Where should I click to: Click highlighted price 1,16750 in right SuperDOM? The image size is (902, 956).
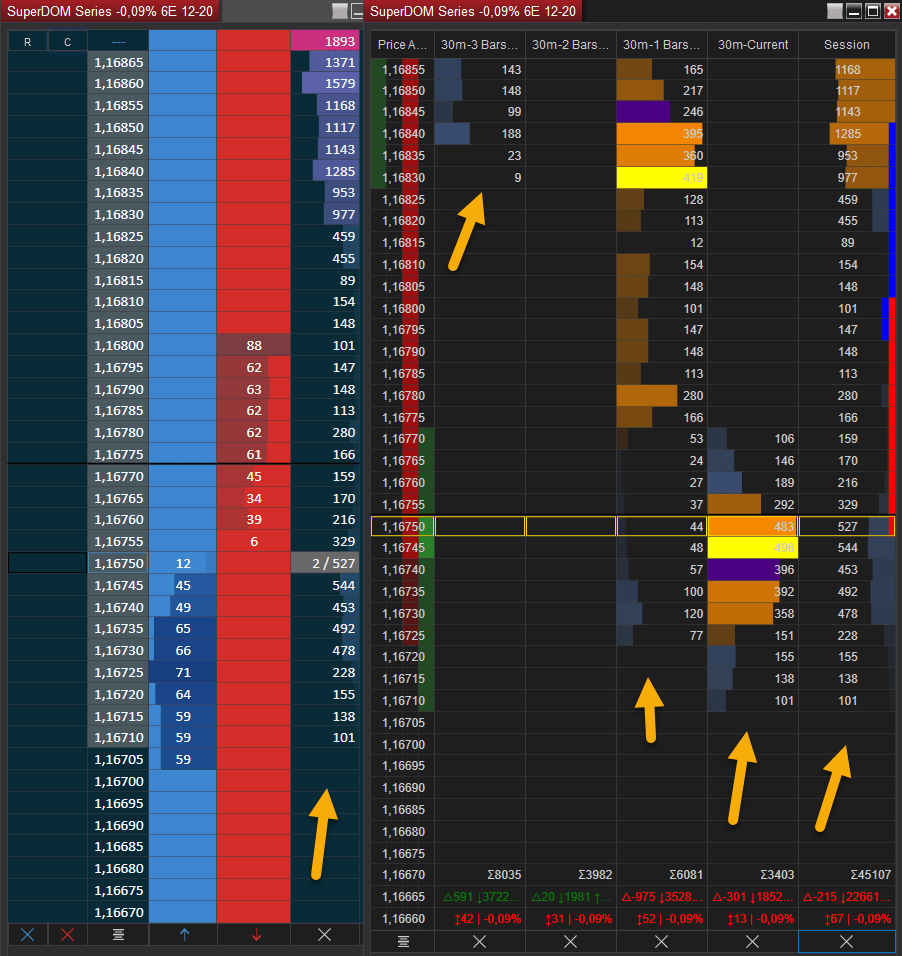pyautogui.click(x=403, y=526)
